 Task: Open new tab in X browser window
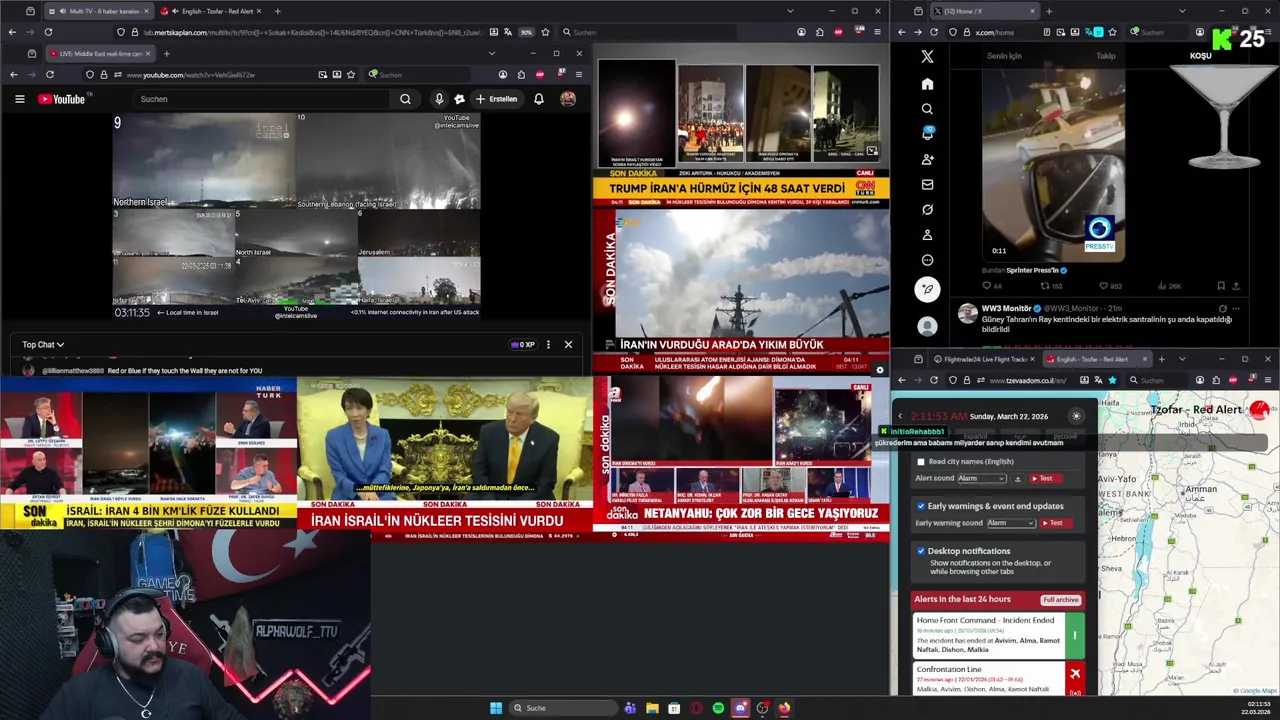[1049, 11]
